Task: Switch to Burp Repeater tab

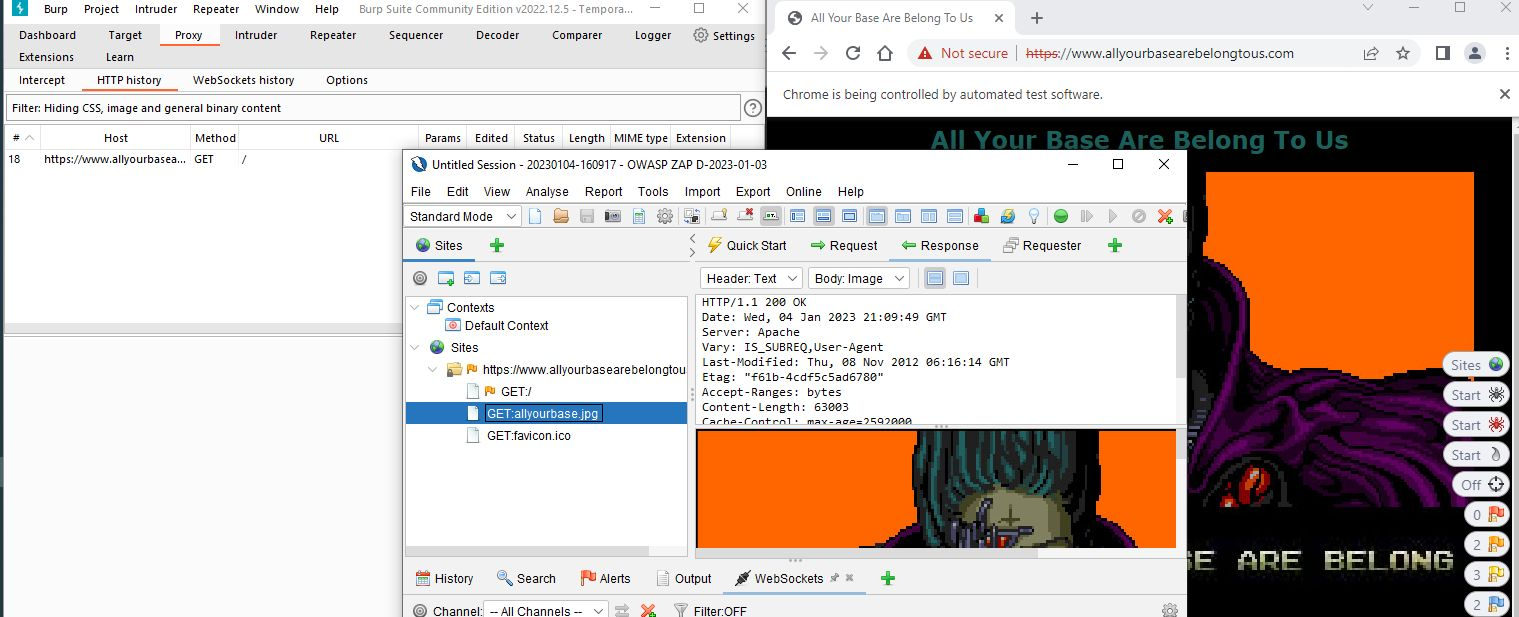Action: [333, 35]
